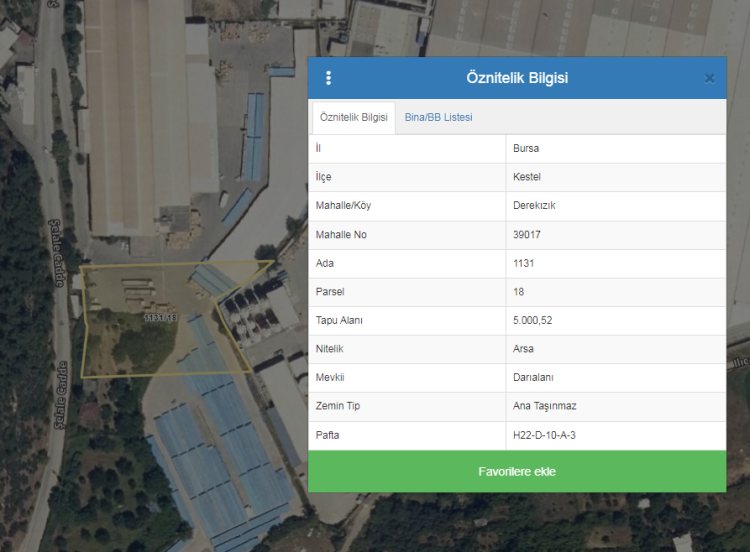This screenshot has height=552, width=750.
Task: Open the three-dot menu in dialog header
Action: pyautogui.click(x=328, y=78)
